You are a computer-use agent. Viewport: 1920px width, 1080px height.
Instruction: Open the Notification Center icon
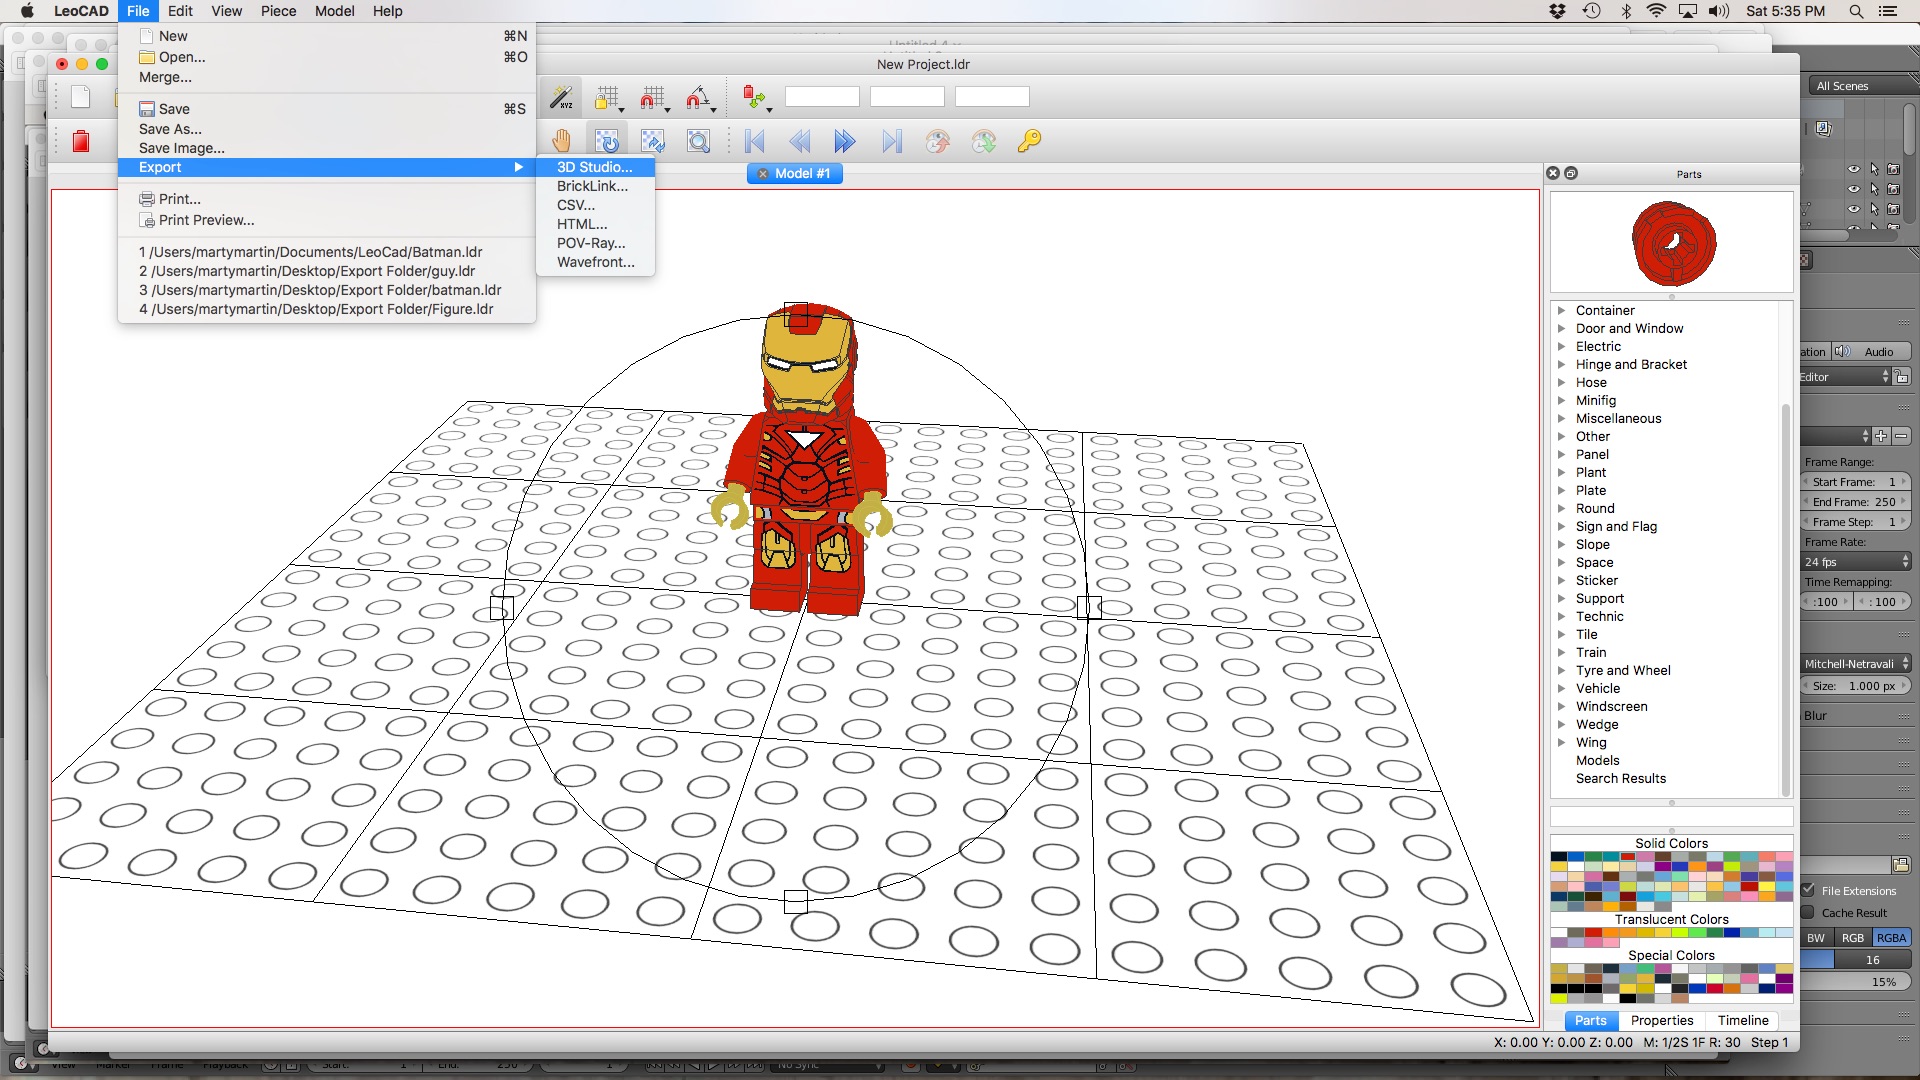[1888, 11]
